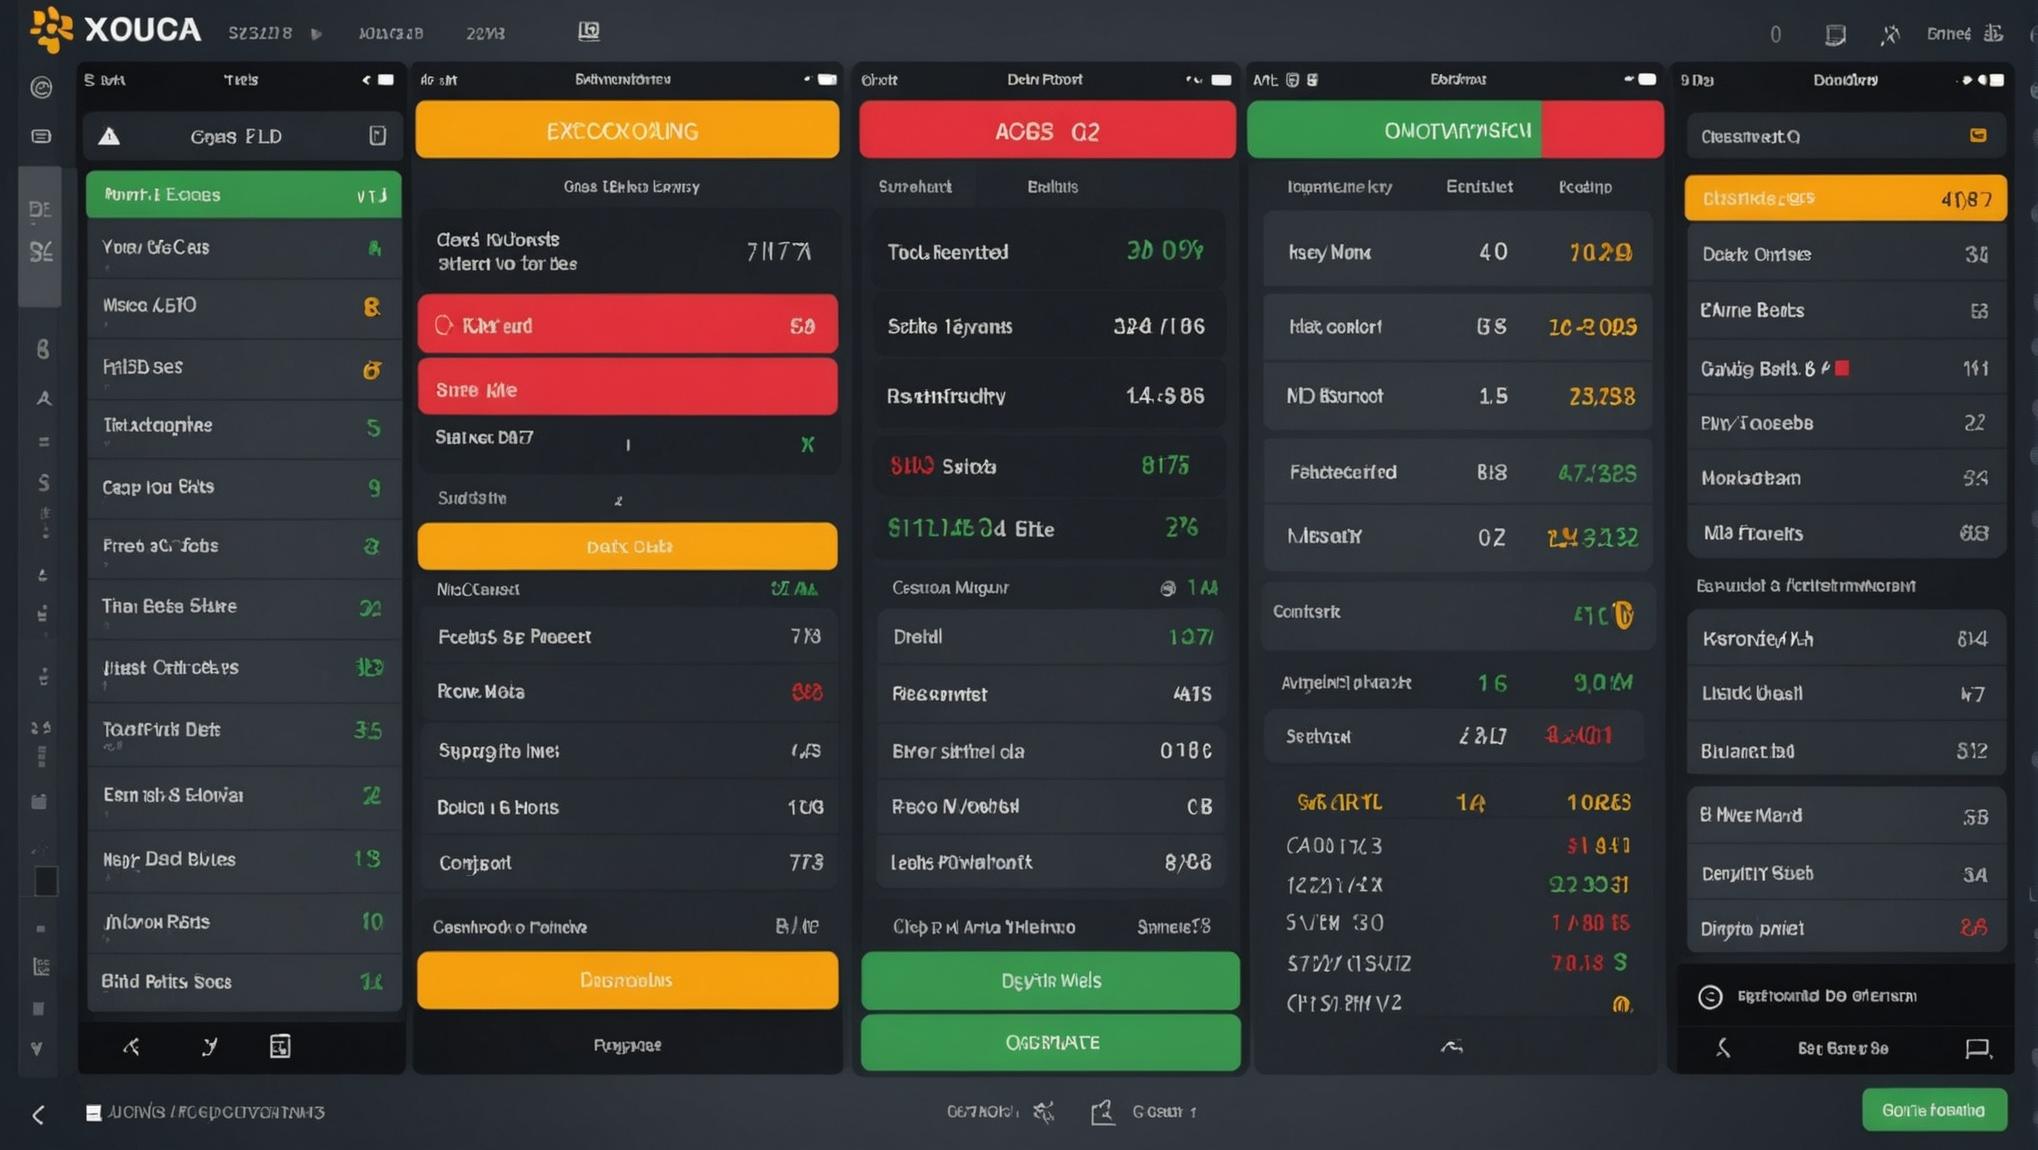Click the play arrow after S23 label
The height and width of the screenshot is (1150, 2038).
[x=316, y=34]
